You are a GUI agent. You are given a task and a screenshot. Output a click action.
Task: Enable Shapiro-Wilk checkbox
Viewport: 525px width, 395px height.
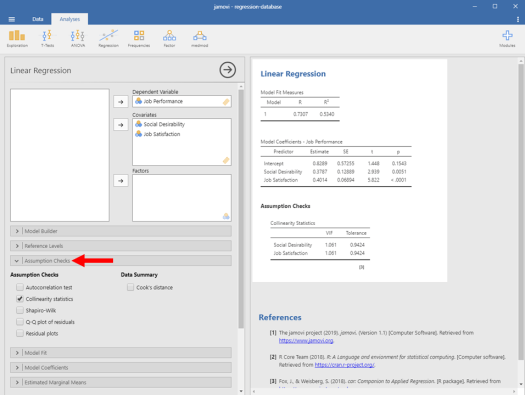point(20,310)
